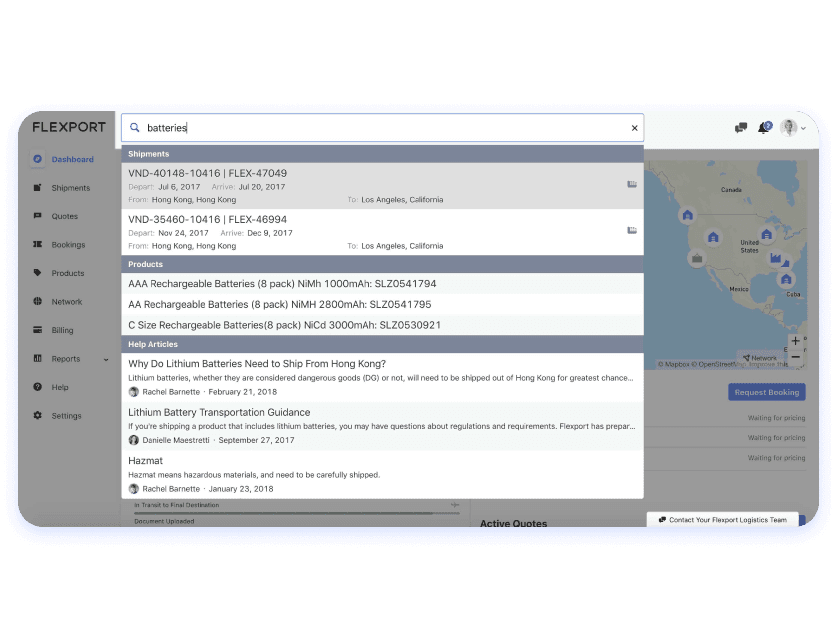This screenshot has height=638, width=837.
Task: Click the Help question mark icon
Action: 38,387
